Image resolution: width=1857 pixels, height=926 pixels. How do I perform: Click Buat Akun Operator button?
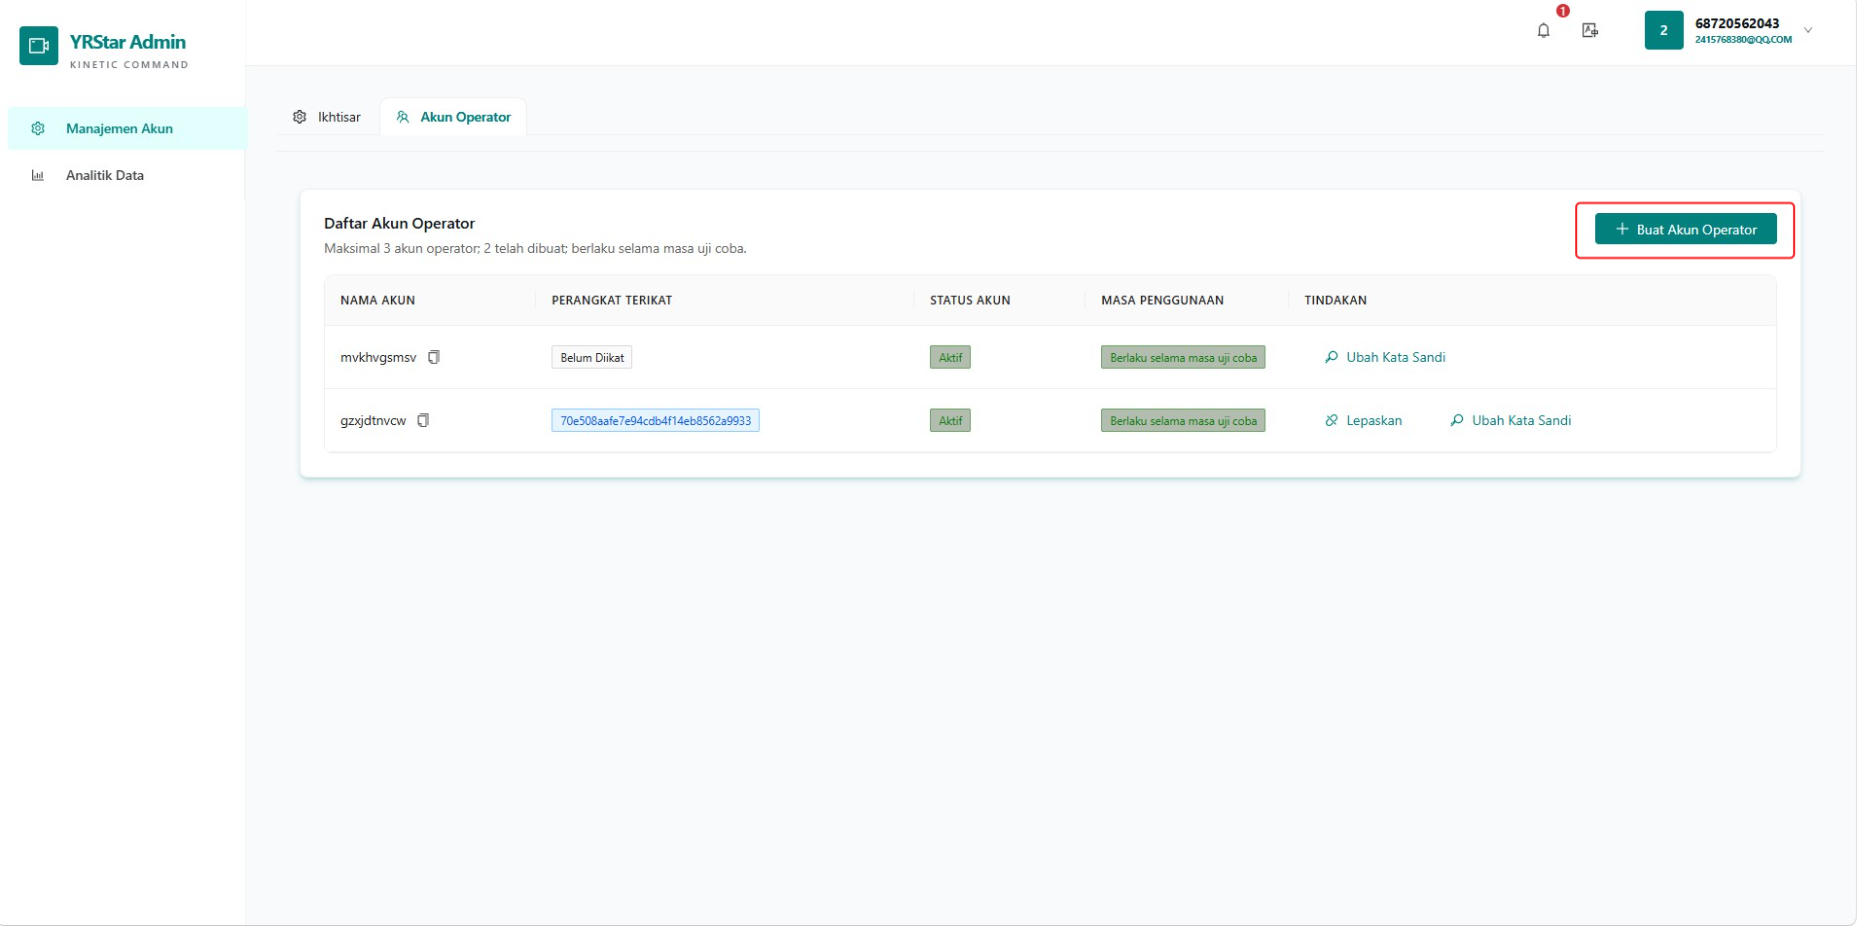[x=1685, y=229]
